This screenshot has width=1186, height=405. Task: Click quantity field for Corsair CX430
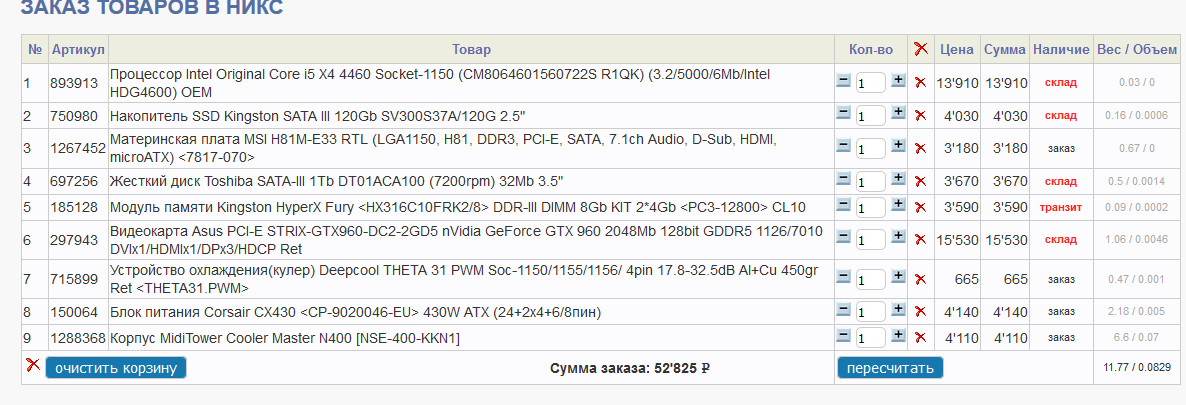tap(870, 313)
